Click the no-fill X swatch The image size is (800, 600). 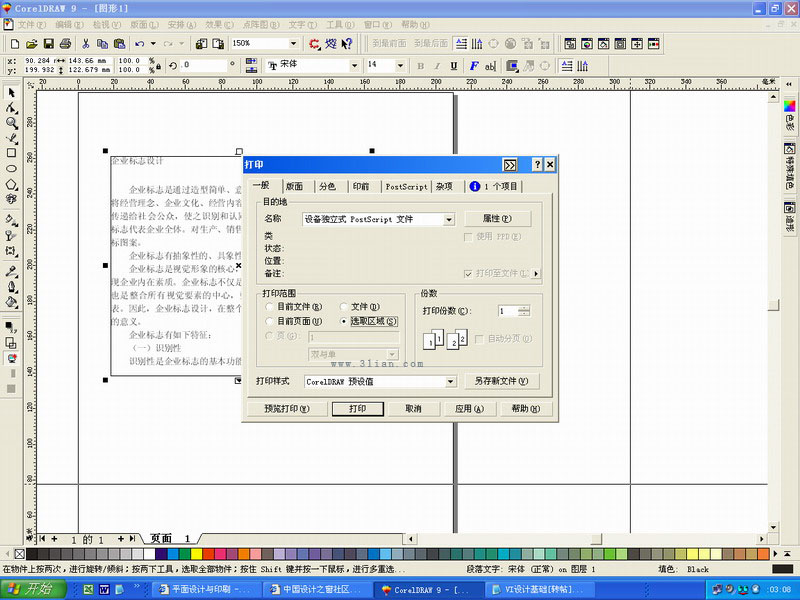[19, 554]
